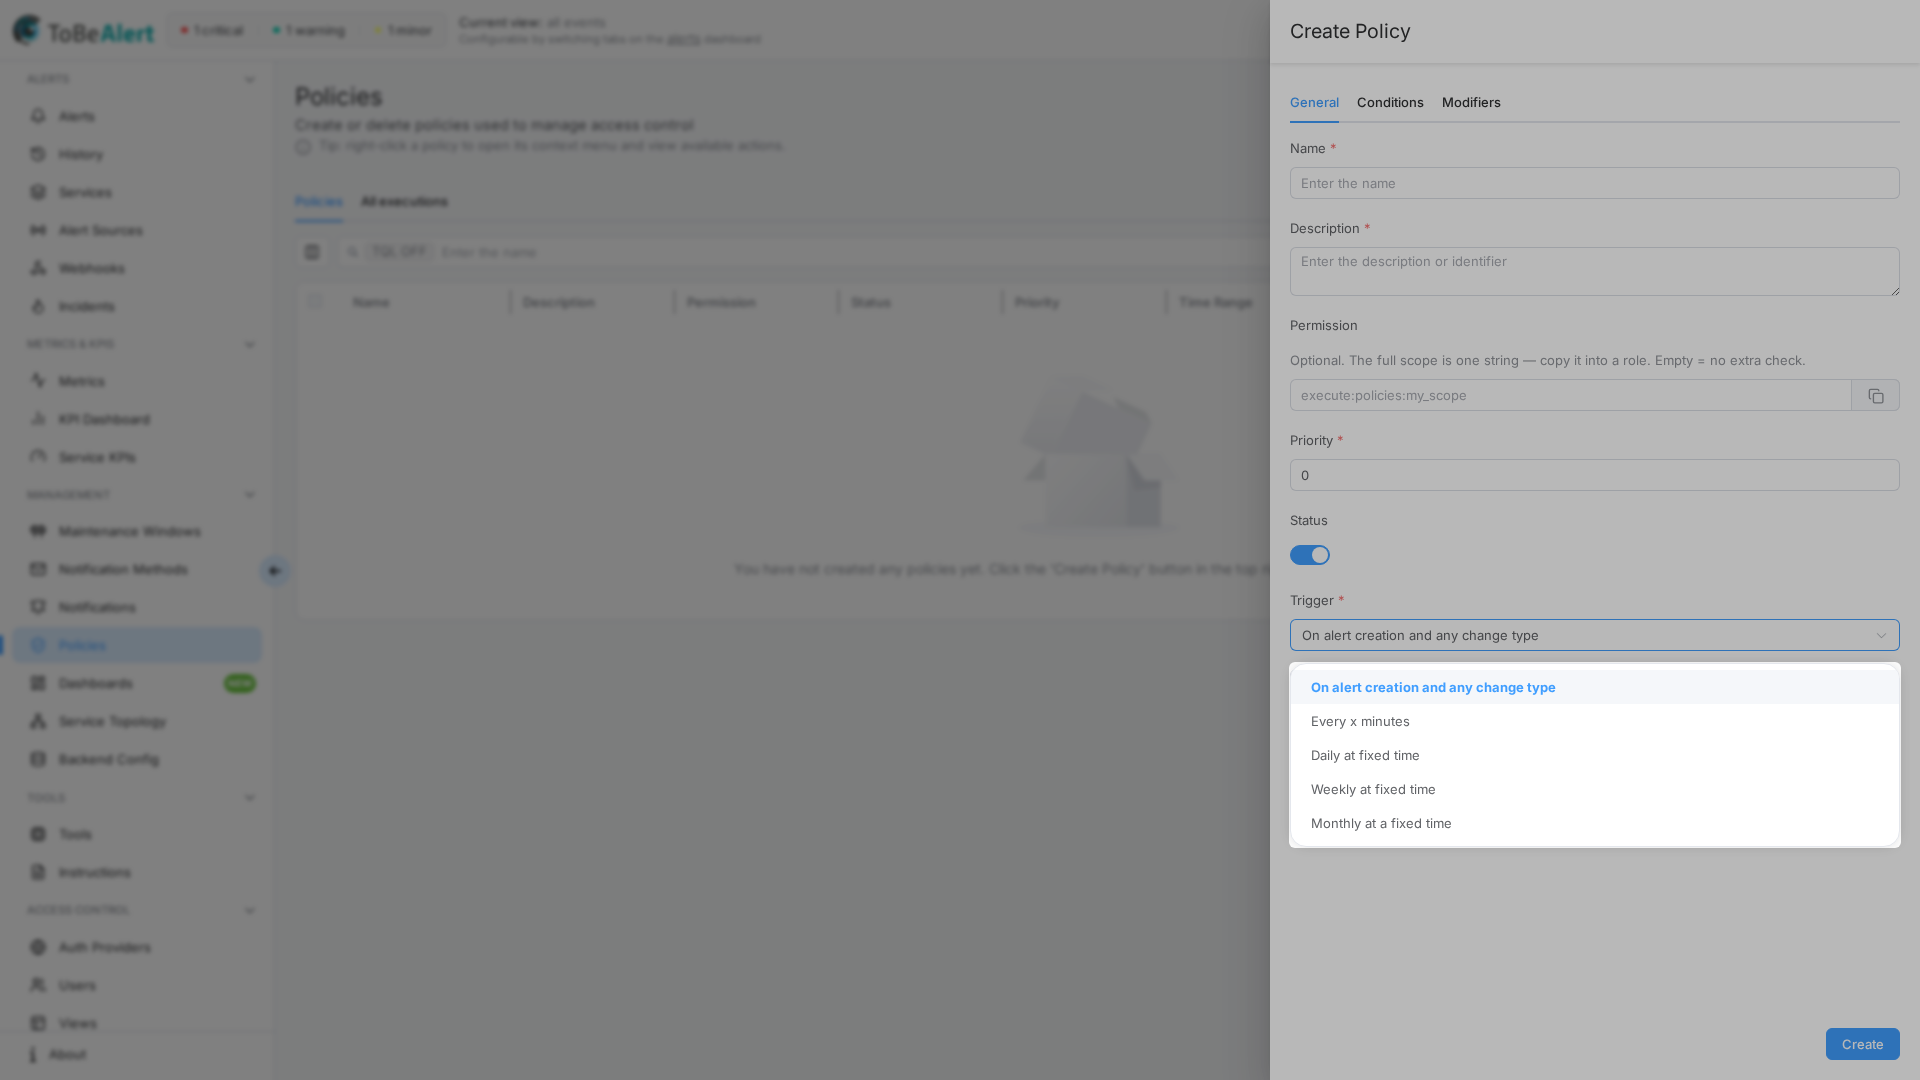Open Webhooks sidebar item
Image resolution: width=1920 pixels, height=1080 pixels.
pyautogui.click(x=137, y=268)
